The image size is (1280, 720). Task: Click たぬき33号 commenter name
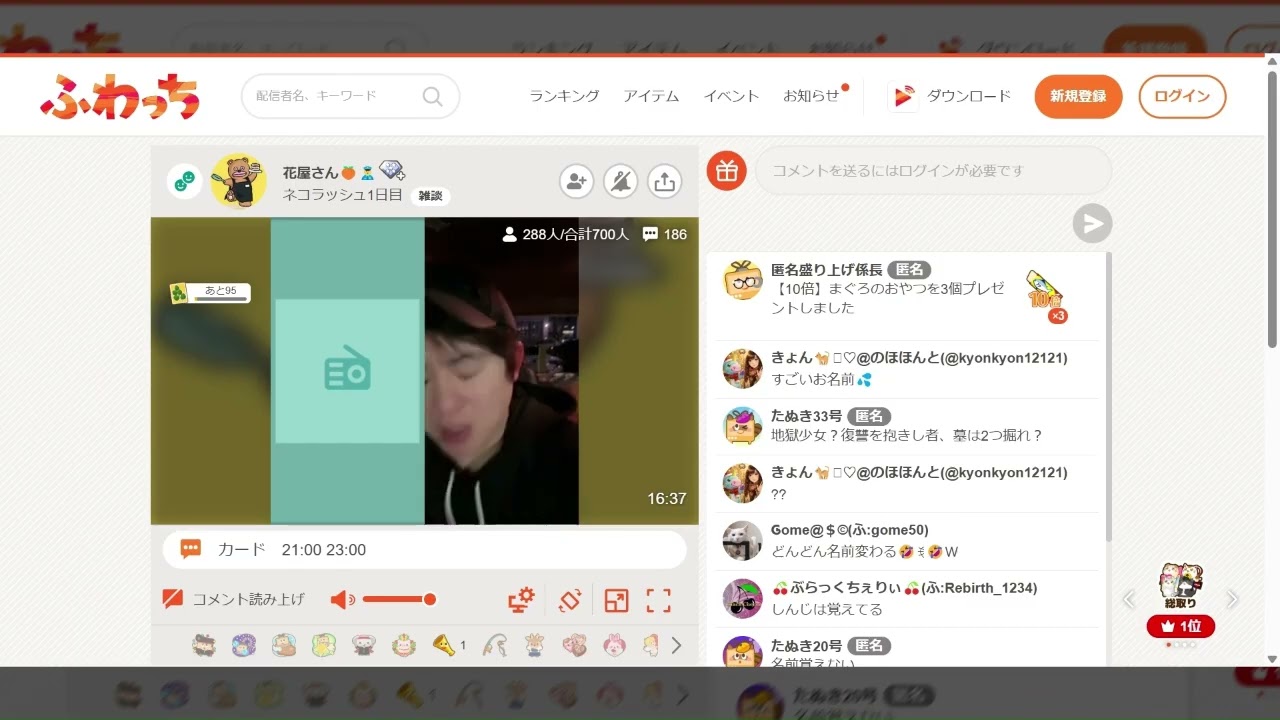click(806, 416)
